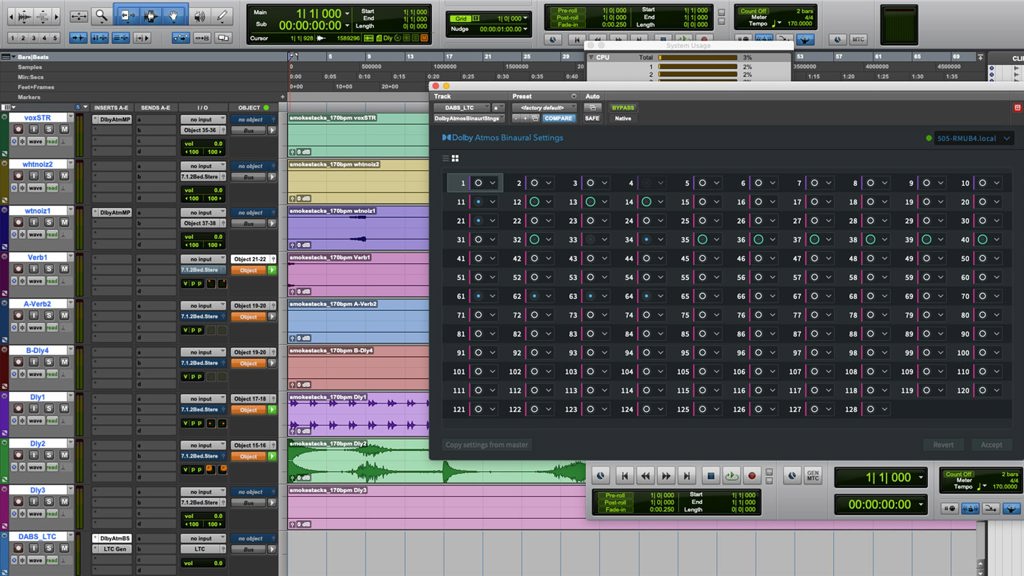Open Main counter format dropdown
This screenshot has width=1024, height=576.
(x=347, y=13)
